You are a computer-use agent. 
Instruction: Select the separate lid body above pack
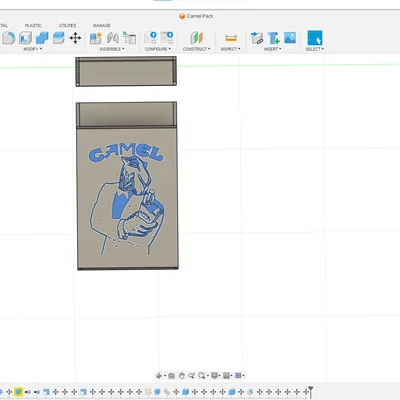point(126,71)
